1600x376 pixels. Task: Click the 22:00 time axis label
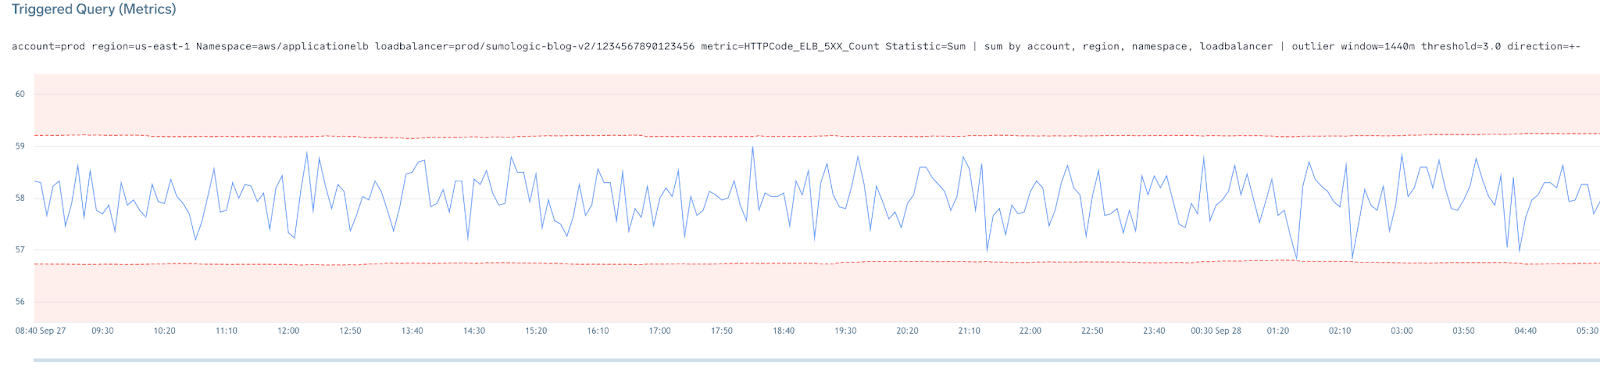pyautogui.click(x=1031, y=331)
